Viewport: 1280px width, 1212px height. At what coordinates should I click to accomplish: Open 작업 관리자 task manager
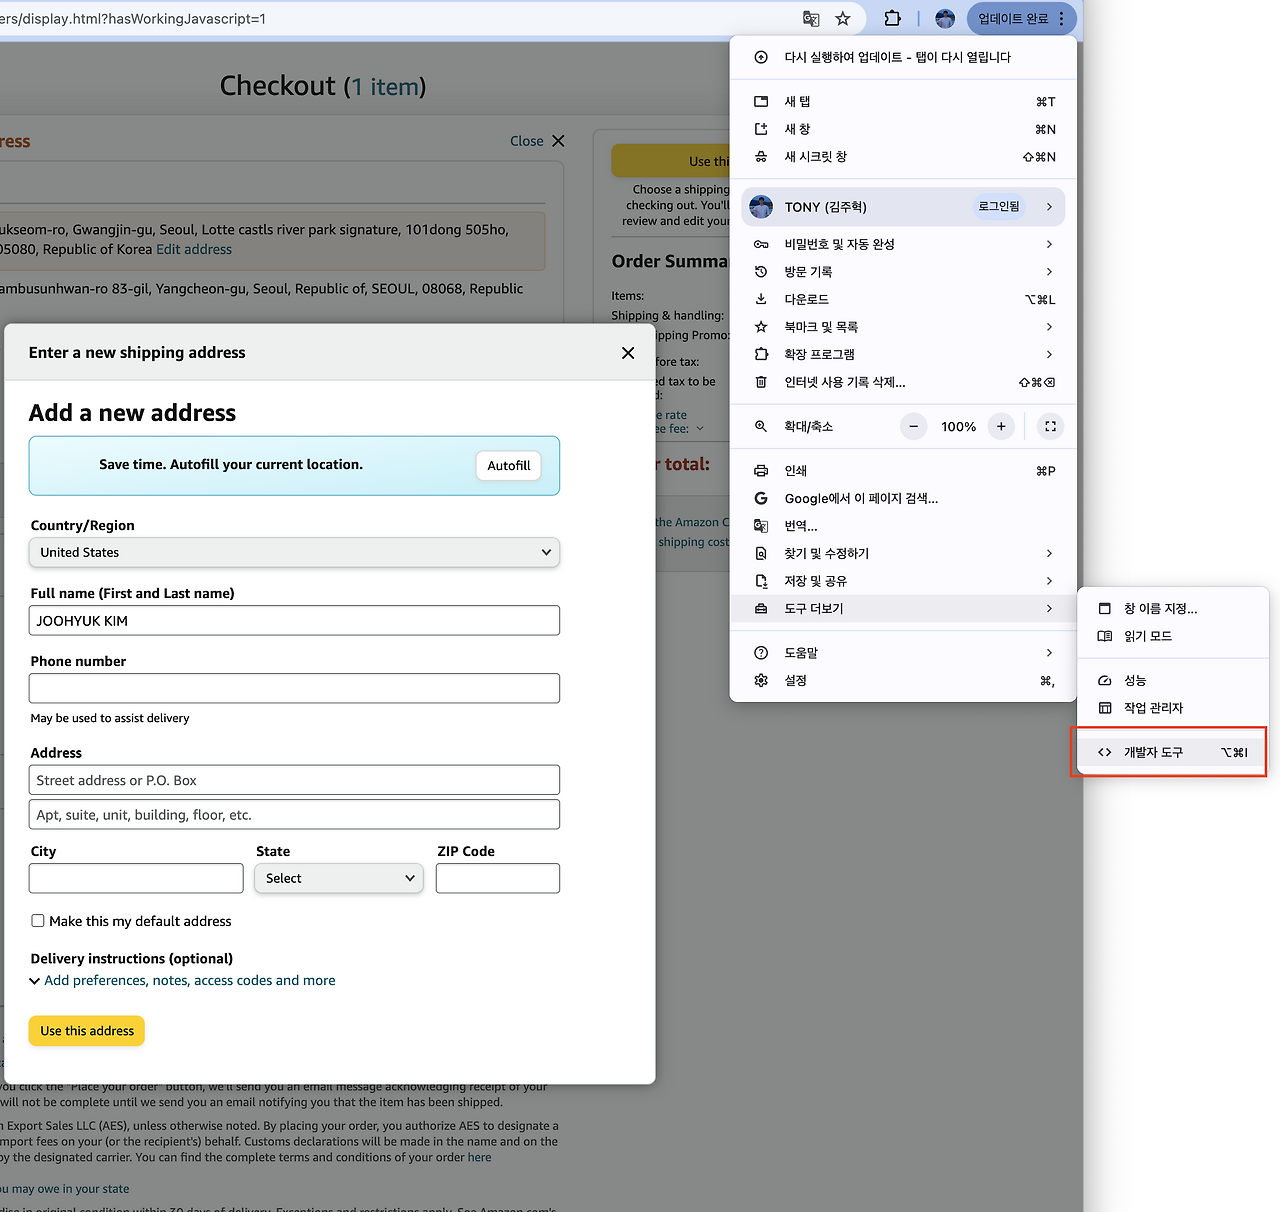click(x=1173, y=708)
